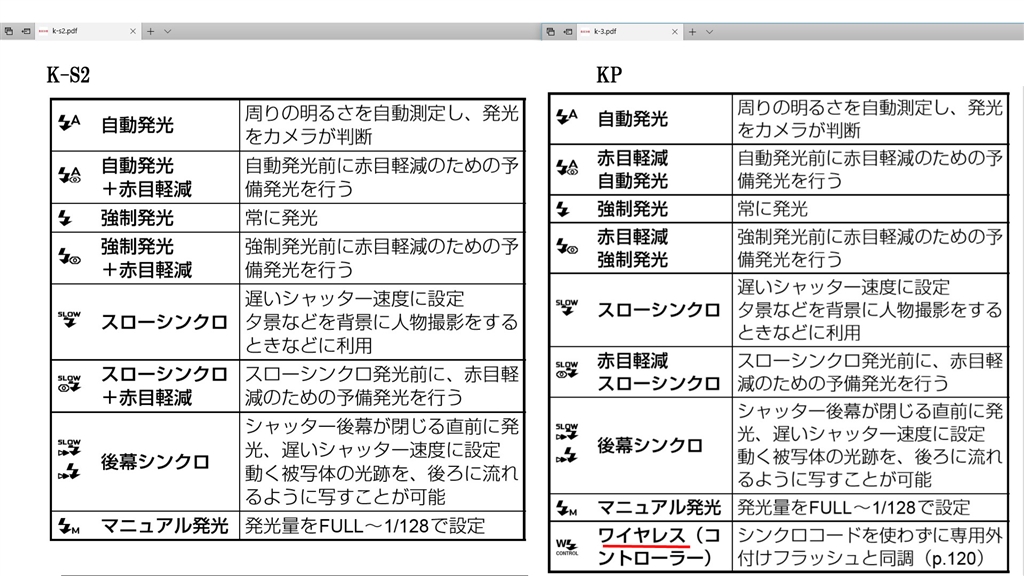Click the auto flash icon beside 自動発光 in K-S2 table
The image size is (1024, 576).
(69, 122)
